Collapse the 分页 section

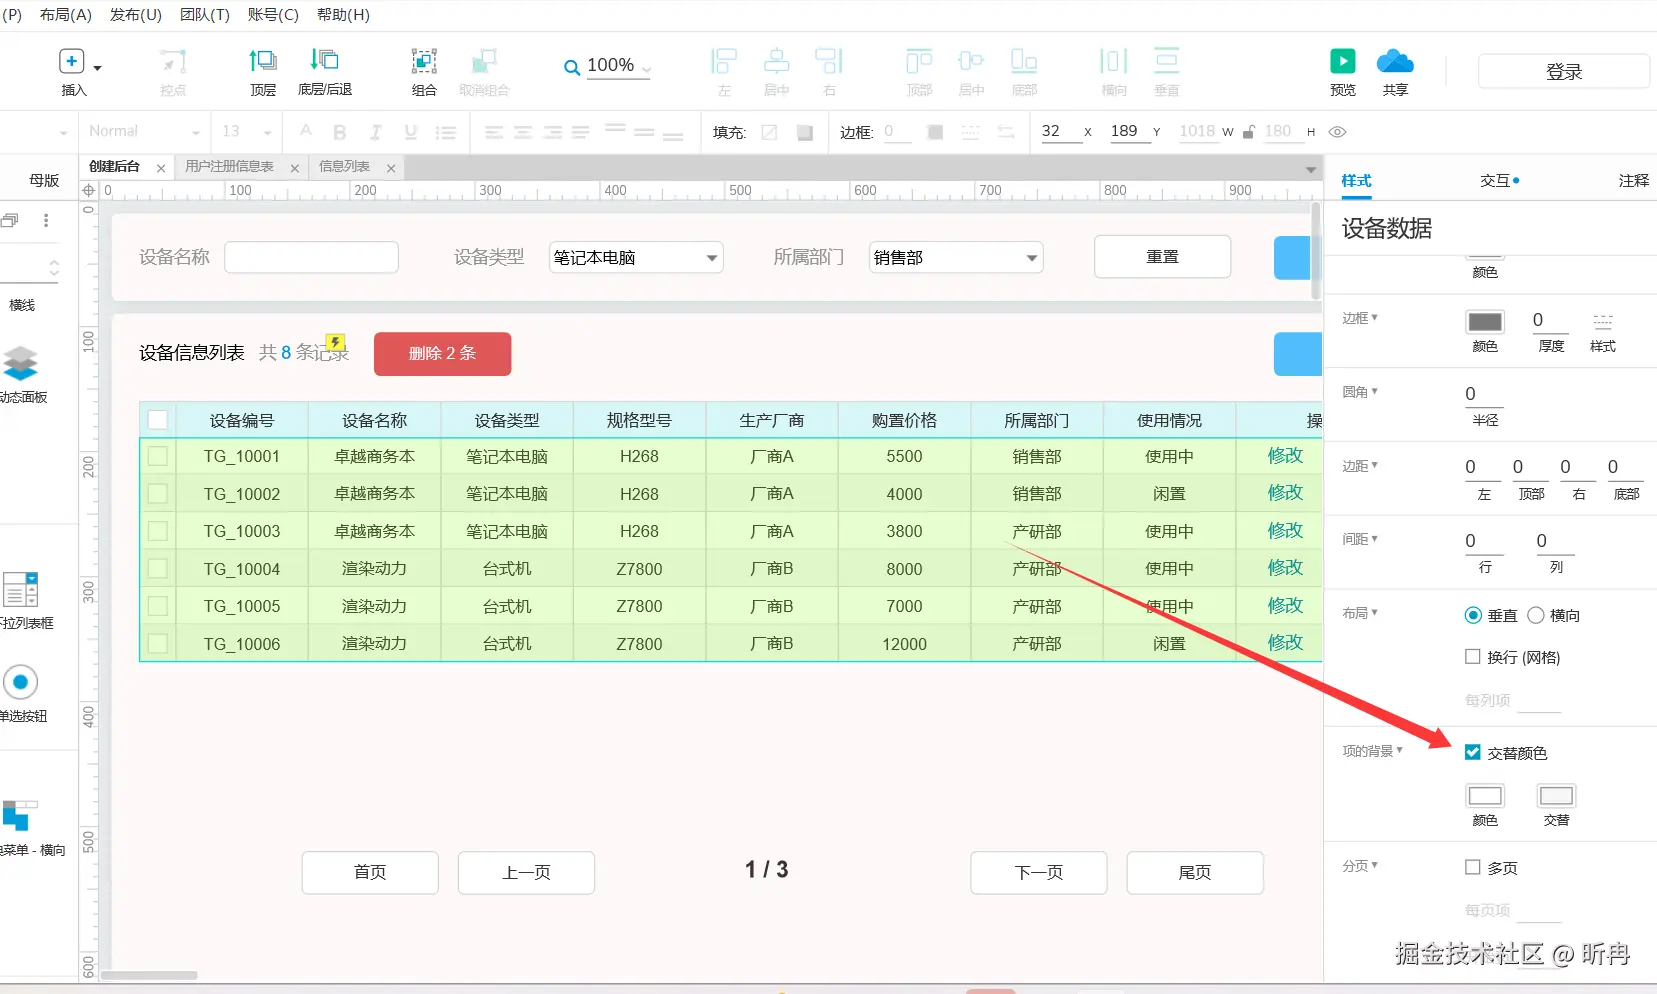(x=1360, y=866)
